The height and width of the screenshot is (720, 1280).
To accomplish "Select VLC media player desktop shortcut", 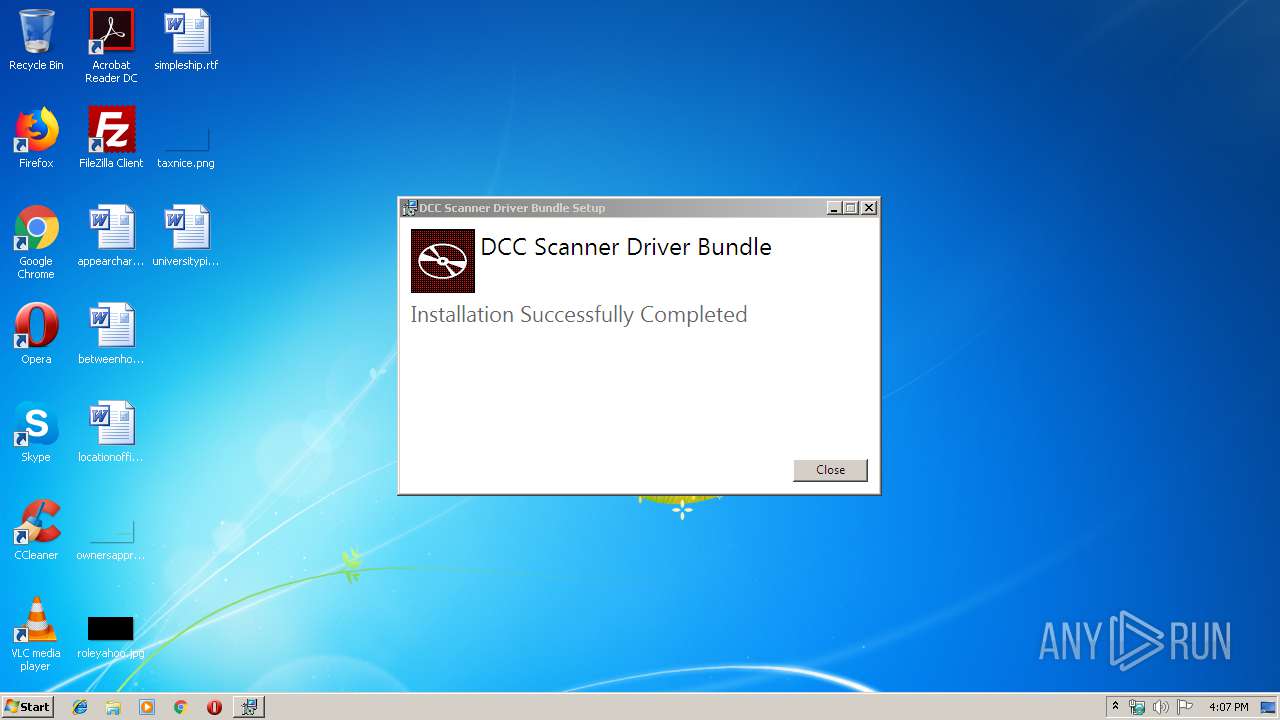I will 36,634.
